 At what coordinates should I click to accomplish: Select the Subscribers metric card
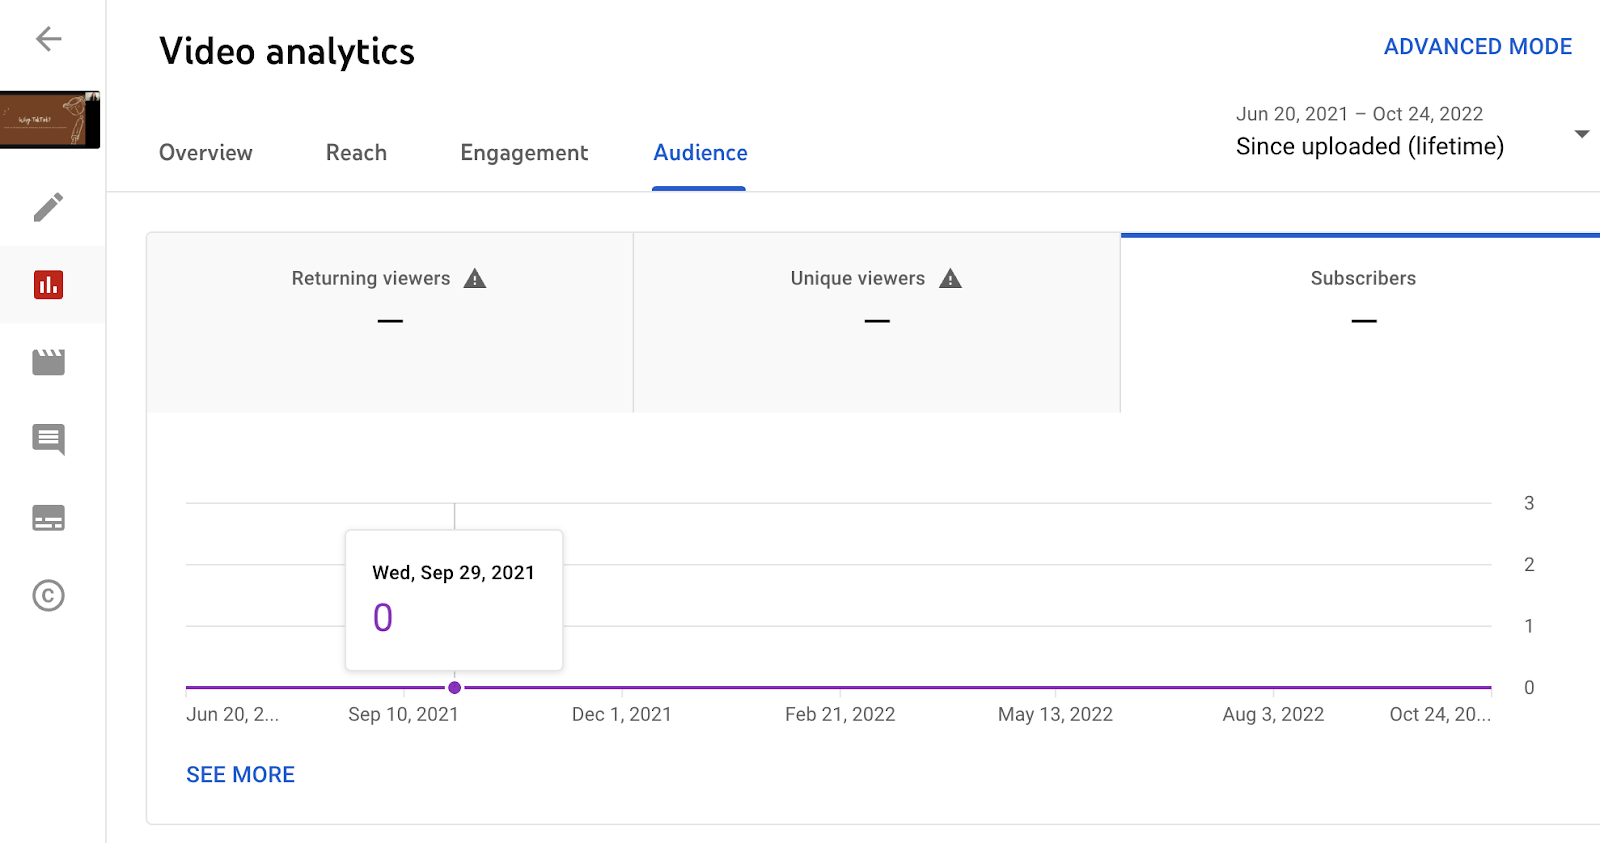tap(1362, 322)
